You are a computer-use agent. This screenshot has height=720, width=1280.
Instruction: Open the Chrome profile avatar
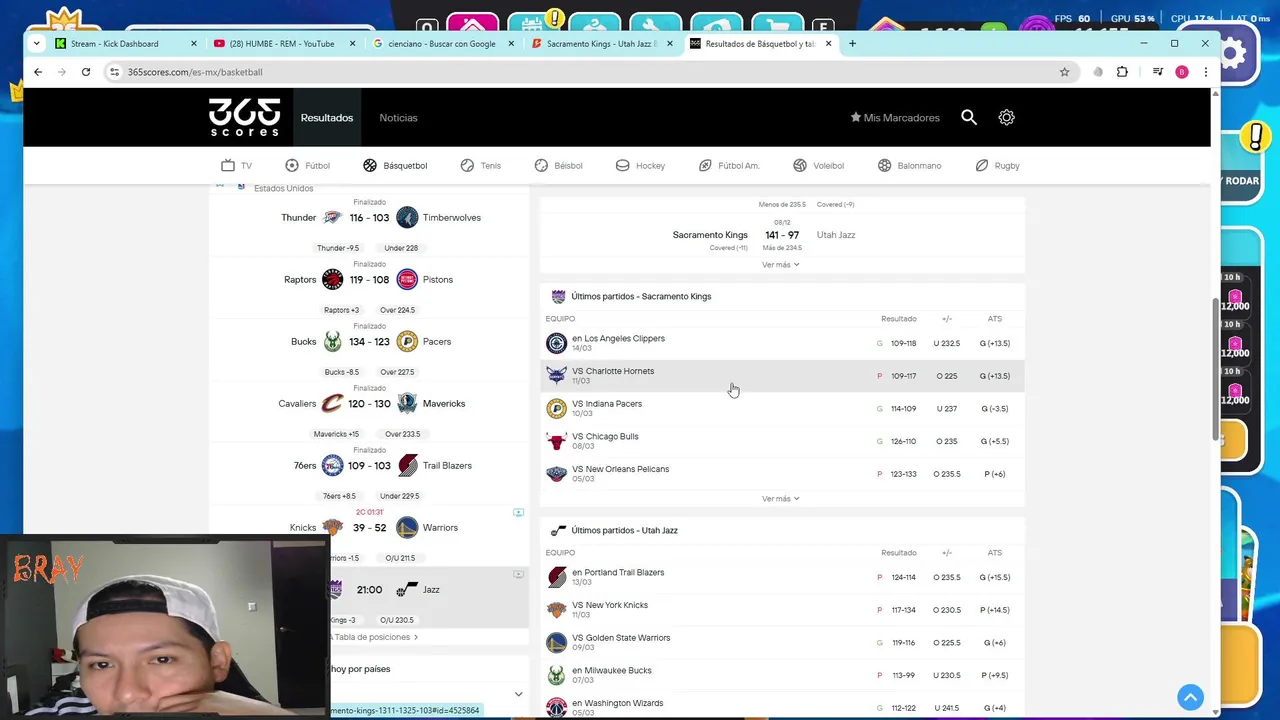click(1181, 72)
